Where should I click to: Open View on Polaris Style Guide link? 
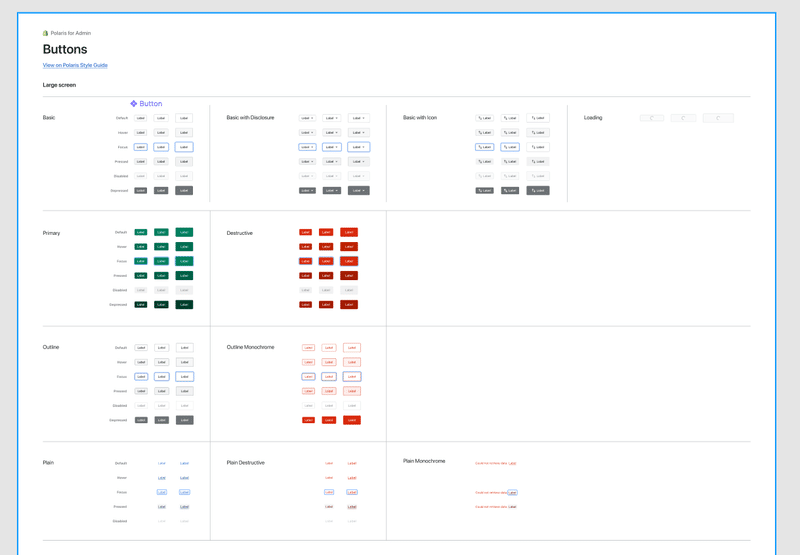click(x=75, y=65)
